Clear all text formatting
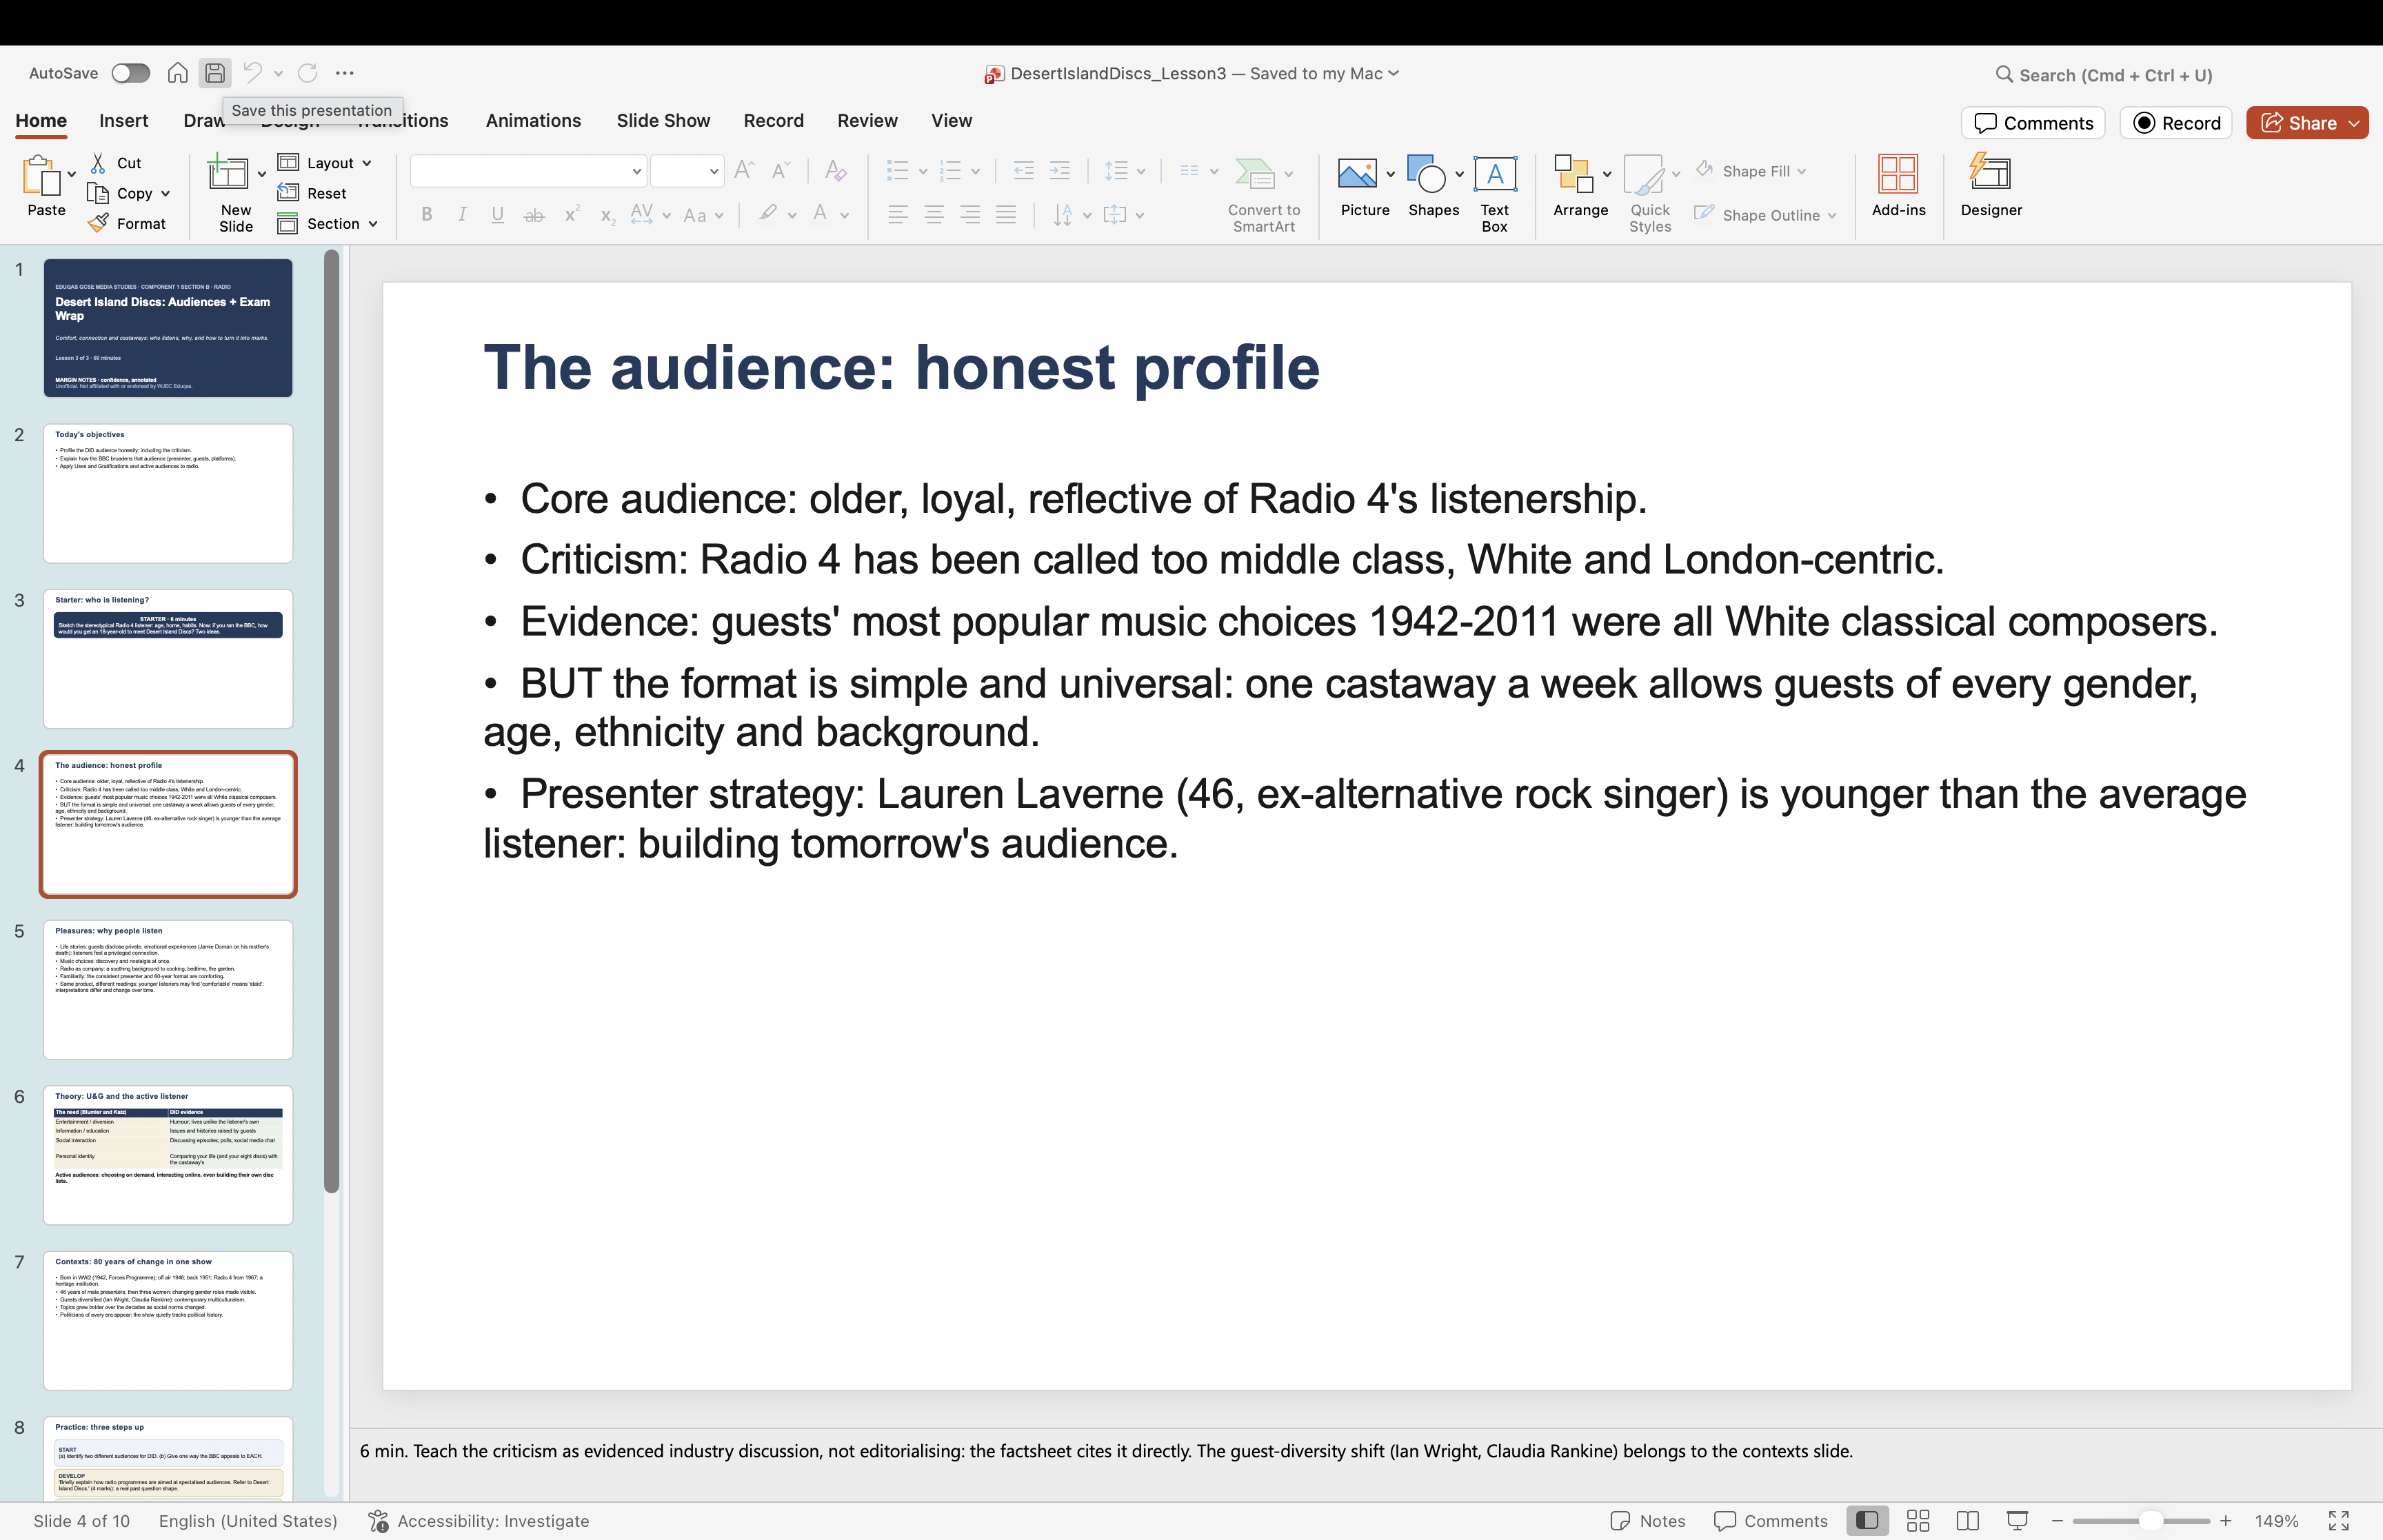 tap(836, 170)
